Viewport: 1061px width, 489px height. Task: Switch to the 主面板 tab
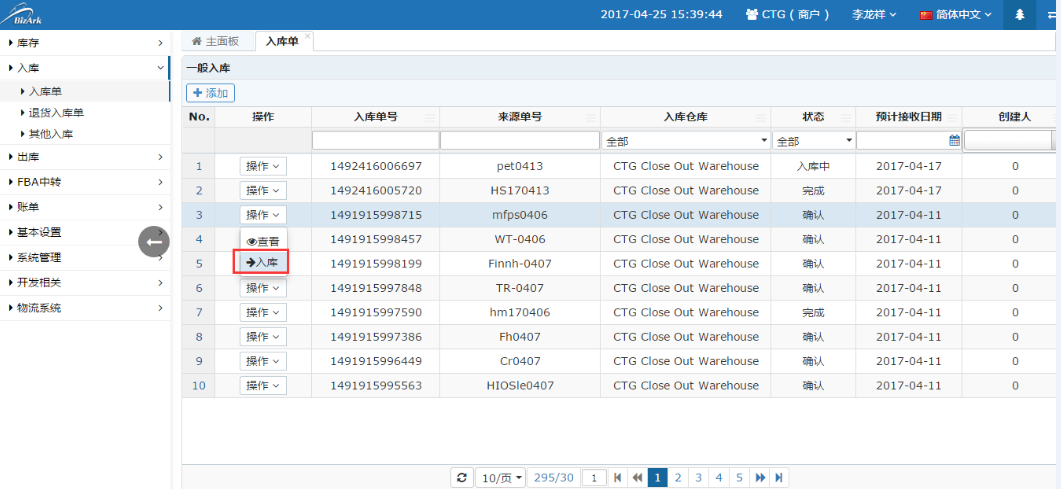216,41
